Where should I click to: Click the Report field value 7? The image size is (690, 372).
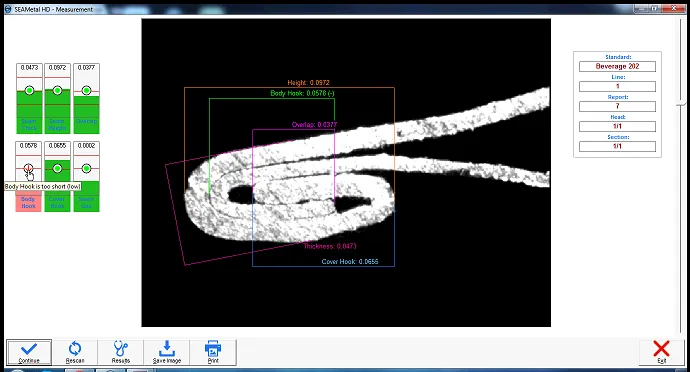(617, 106)
